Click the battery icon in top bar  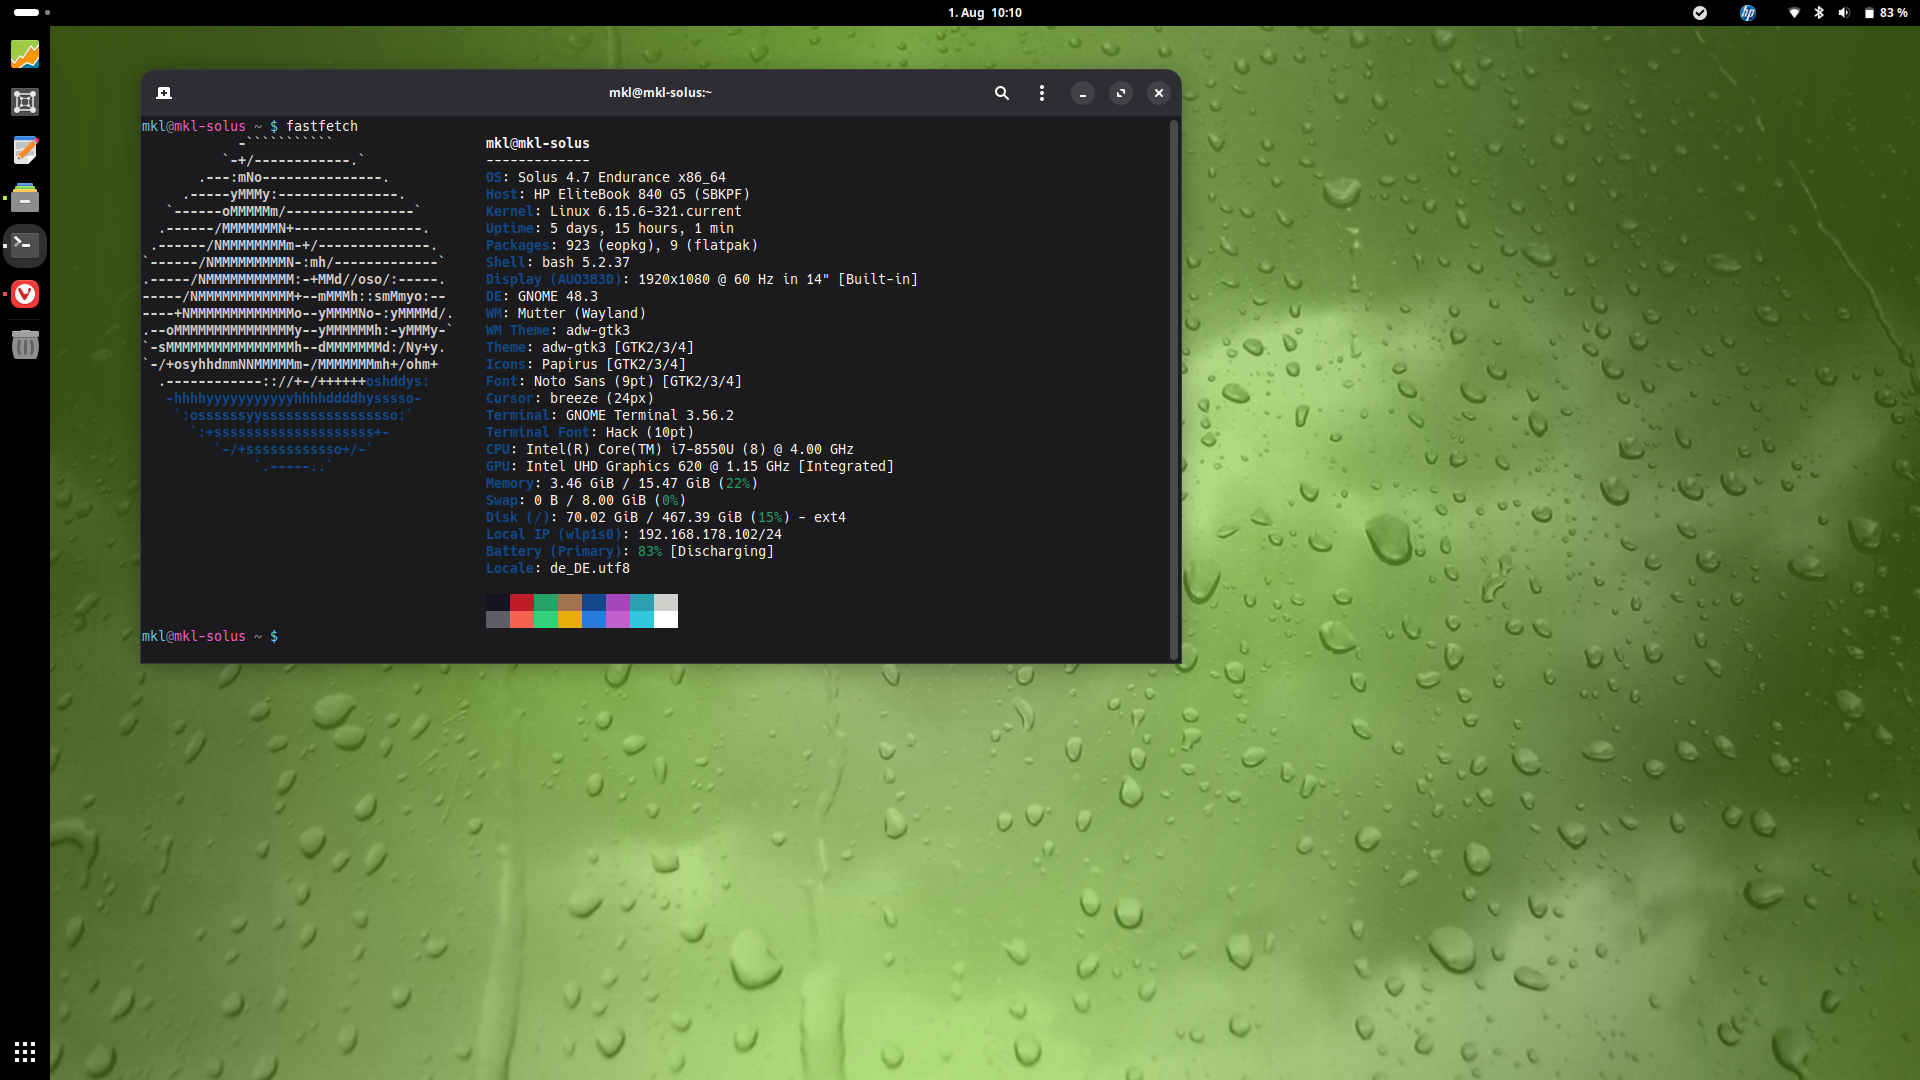pos(1868,13)
